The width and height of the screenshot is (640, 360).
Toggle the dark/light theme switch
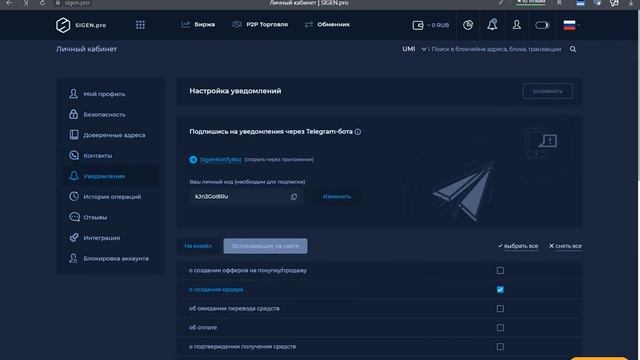(542, 25)
